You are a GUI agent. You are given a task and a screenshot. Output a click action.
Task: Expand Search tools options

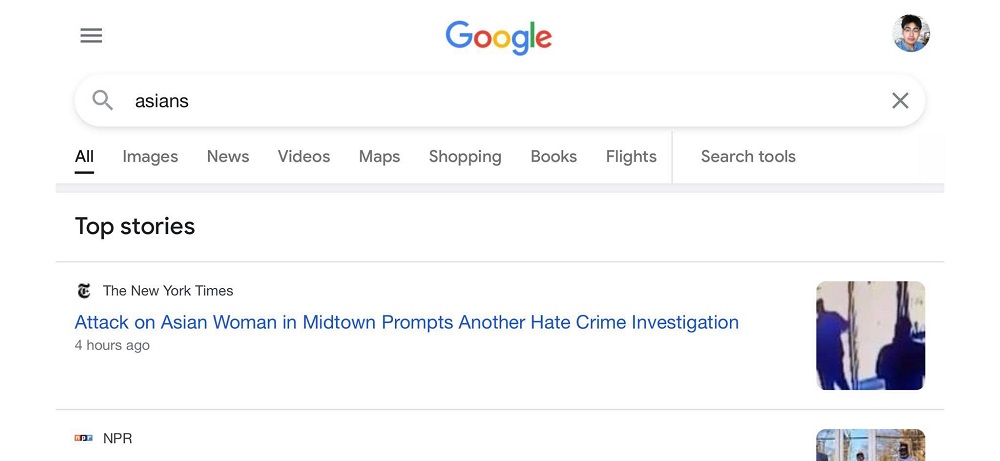point(748,157)
